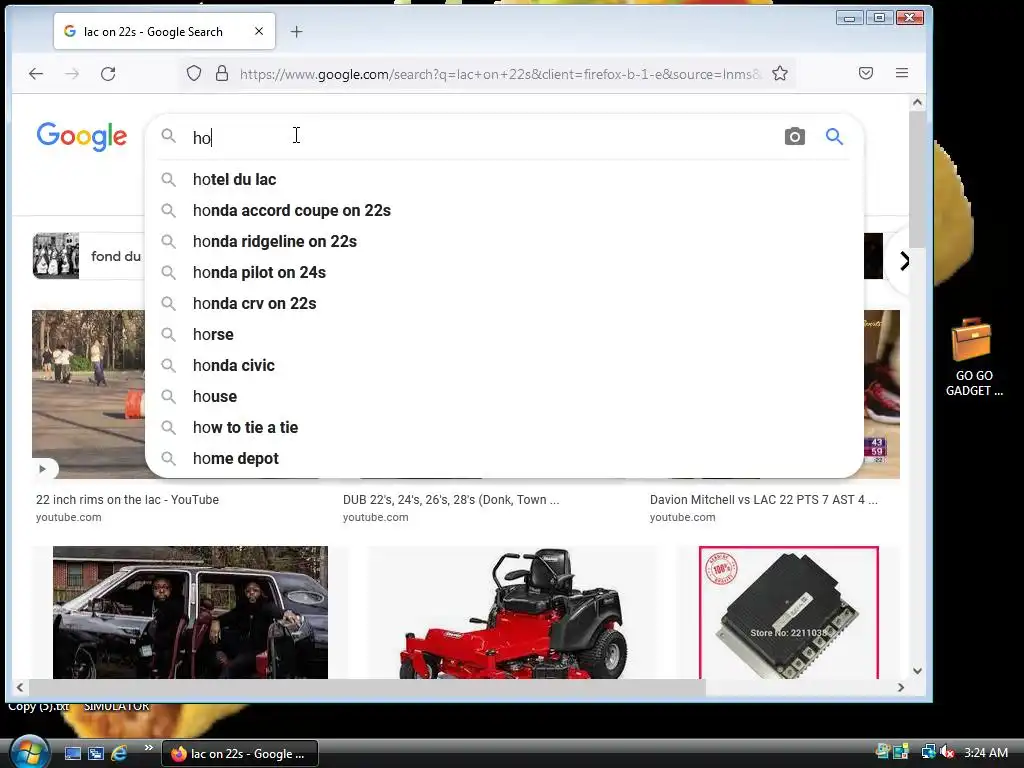This screenshot has width=1024, height=768.
Task: Click the Firefox forward arrow
Action: coord(72,74)
